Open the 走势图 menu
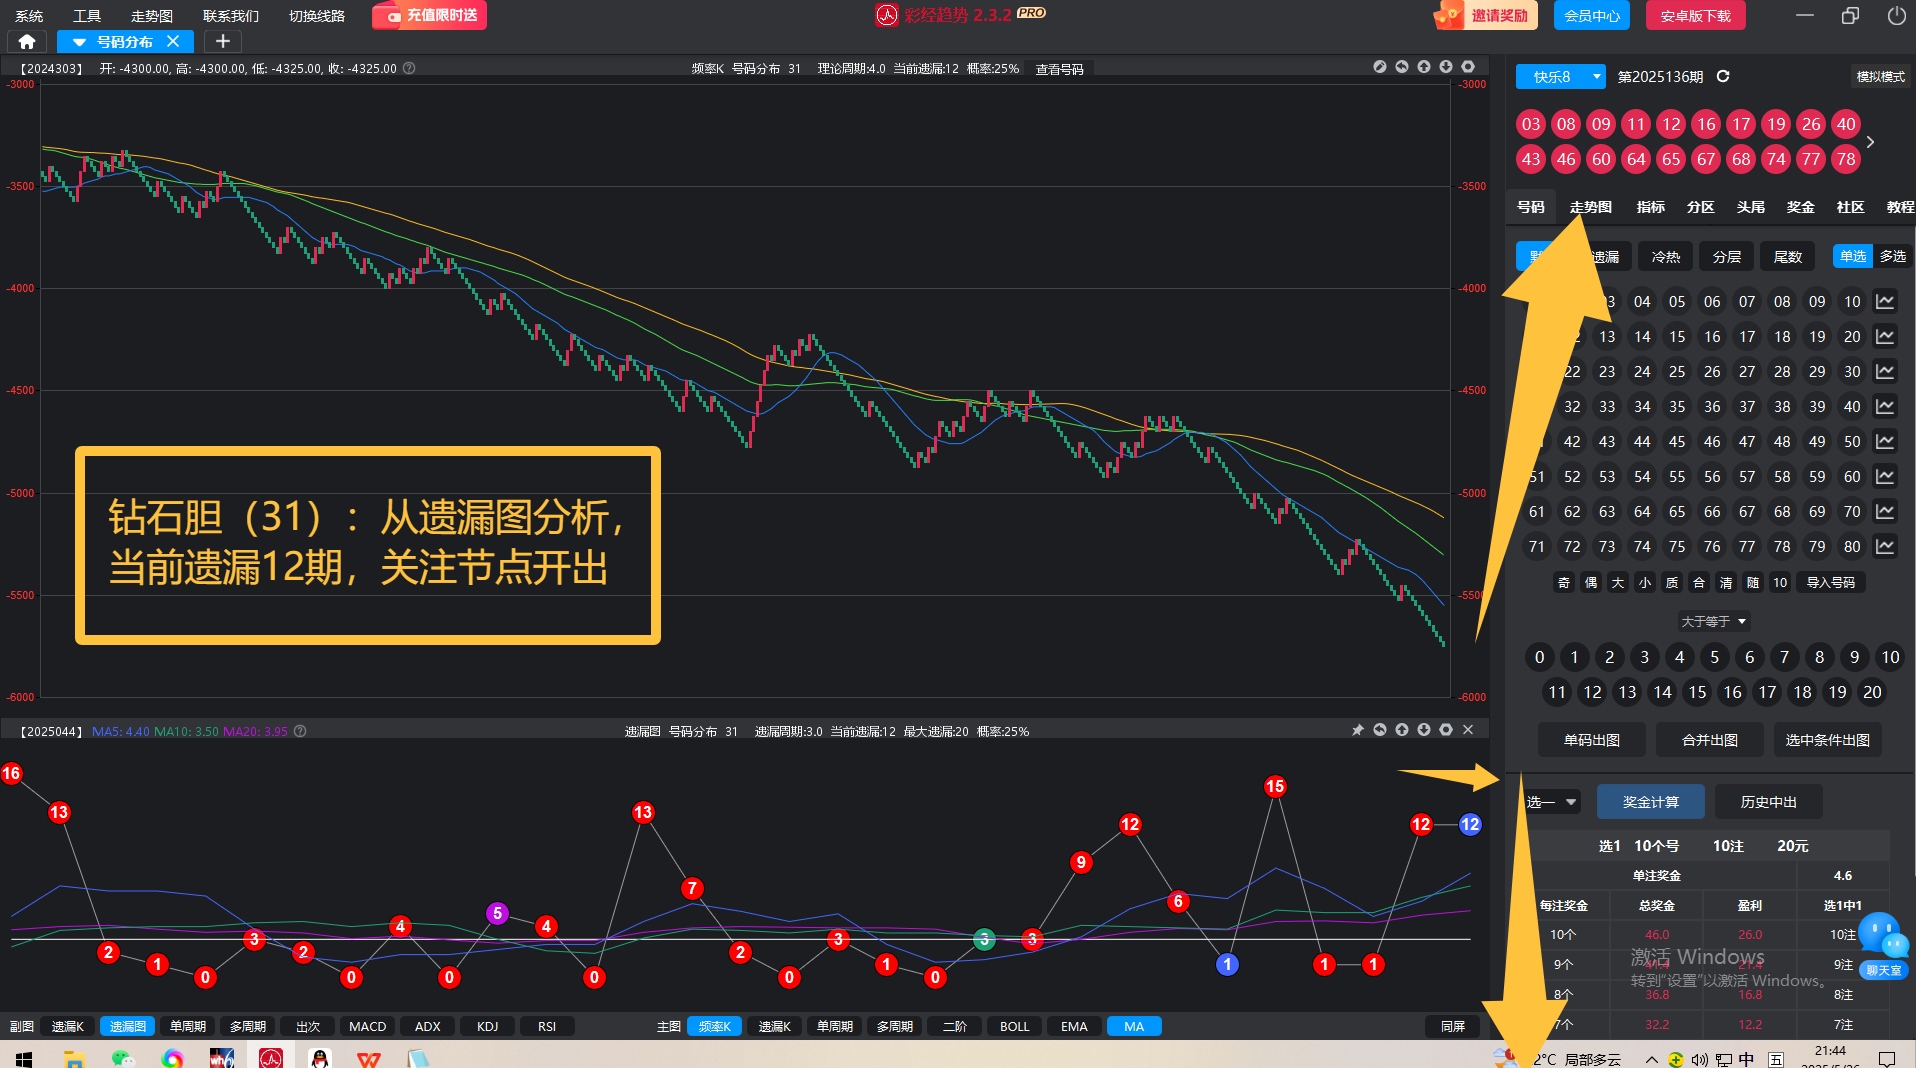The image size is (1916, 1068). tap(152, 16)
